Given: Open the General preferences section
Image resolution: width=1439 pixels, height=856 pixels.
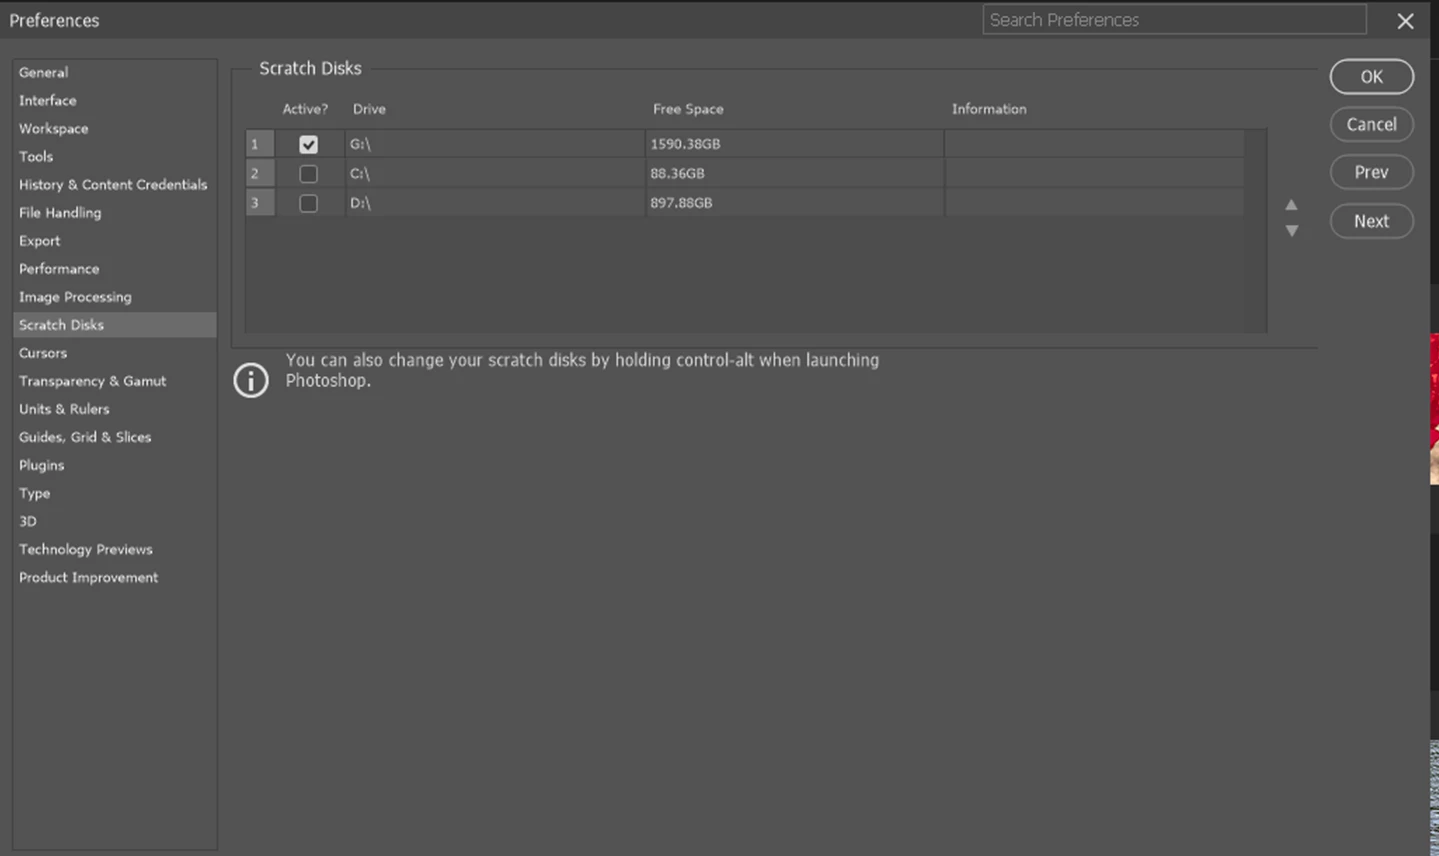Looking at the screenshot, I should click(43, 72).
